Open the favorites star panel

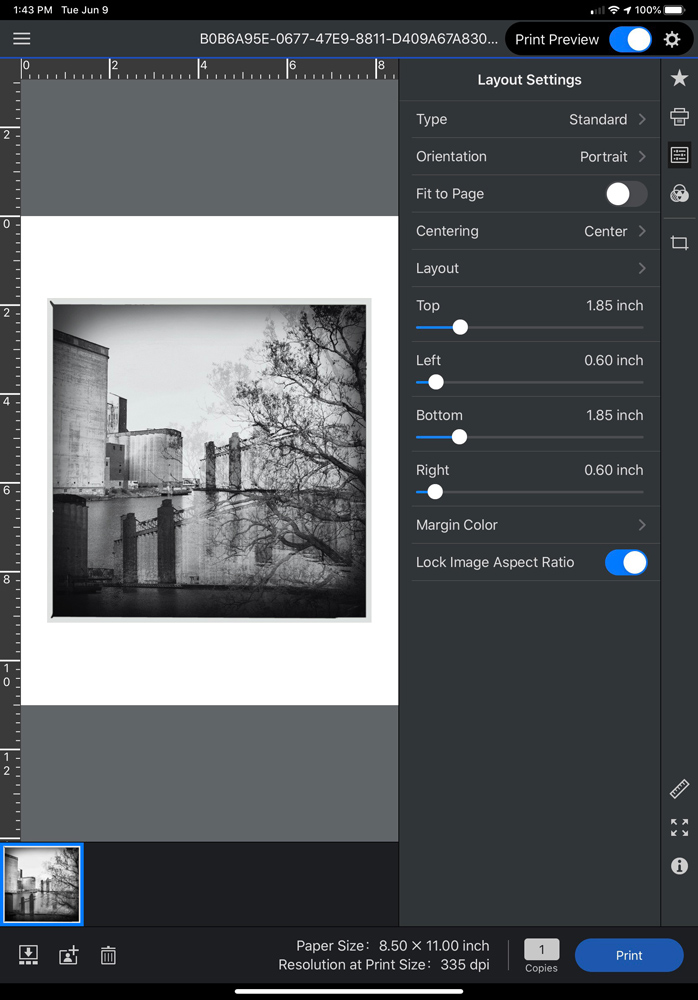click(679, 78)
